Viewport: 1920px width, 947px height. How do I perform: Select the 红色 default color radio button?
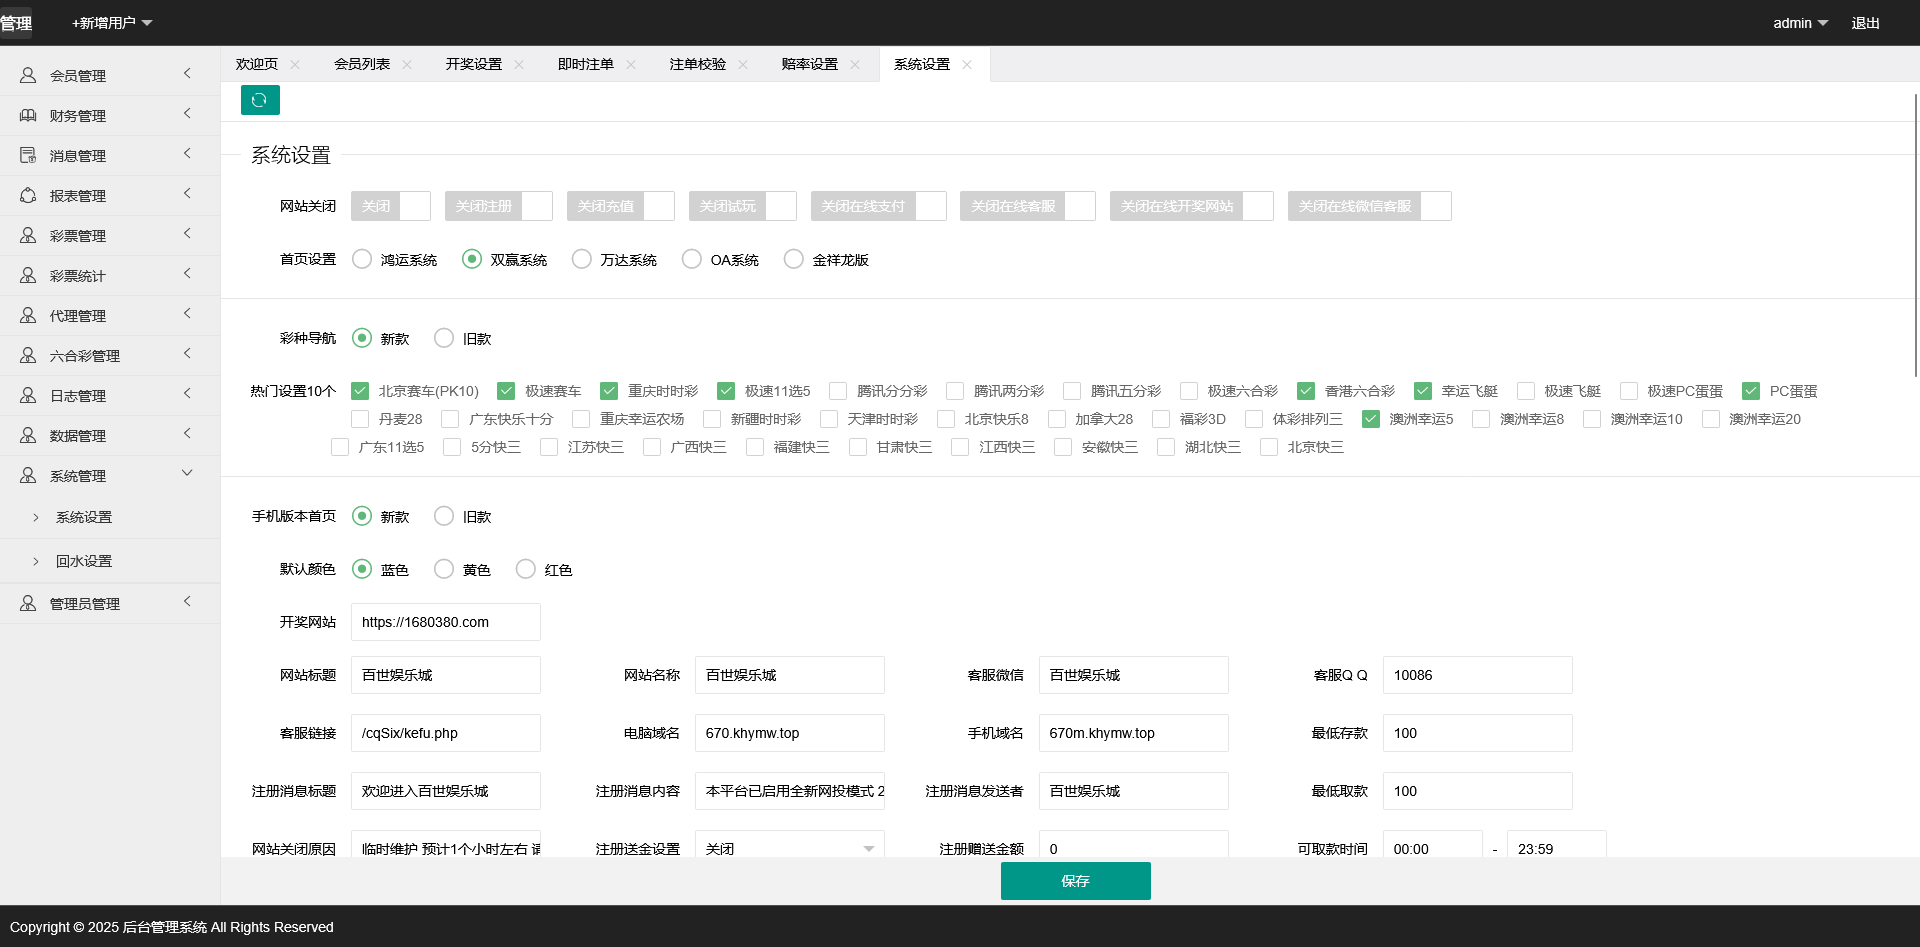coord(525,569)
